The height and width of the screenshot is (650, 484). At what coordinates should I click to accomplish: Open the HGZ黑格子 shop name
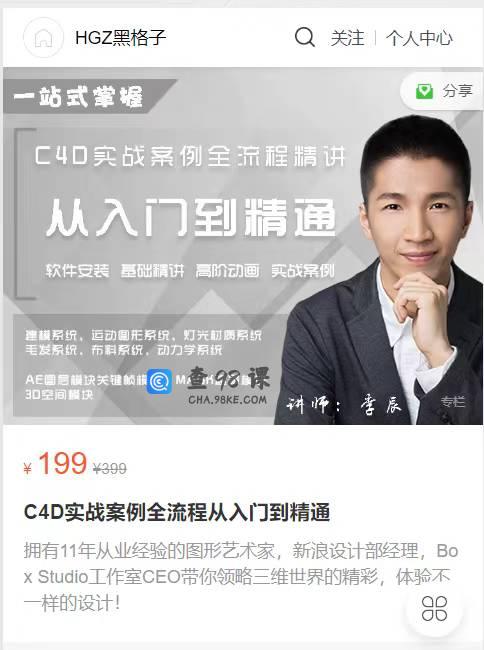(x=121, y=38)
